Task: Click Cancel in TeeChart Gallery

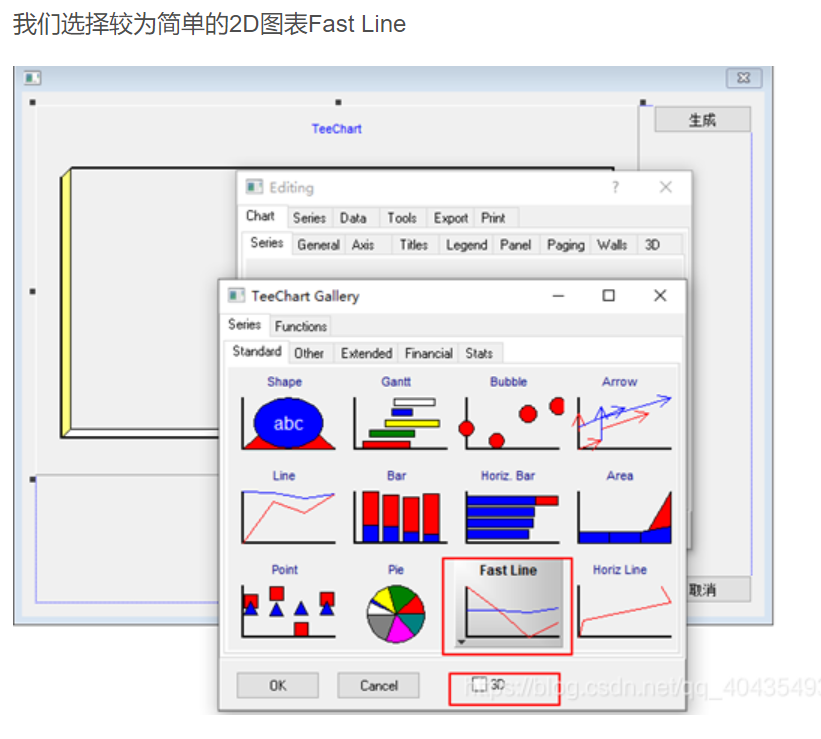Action: 379,686
